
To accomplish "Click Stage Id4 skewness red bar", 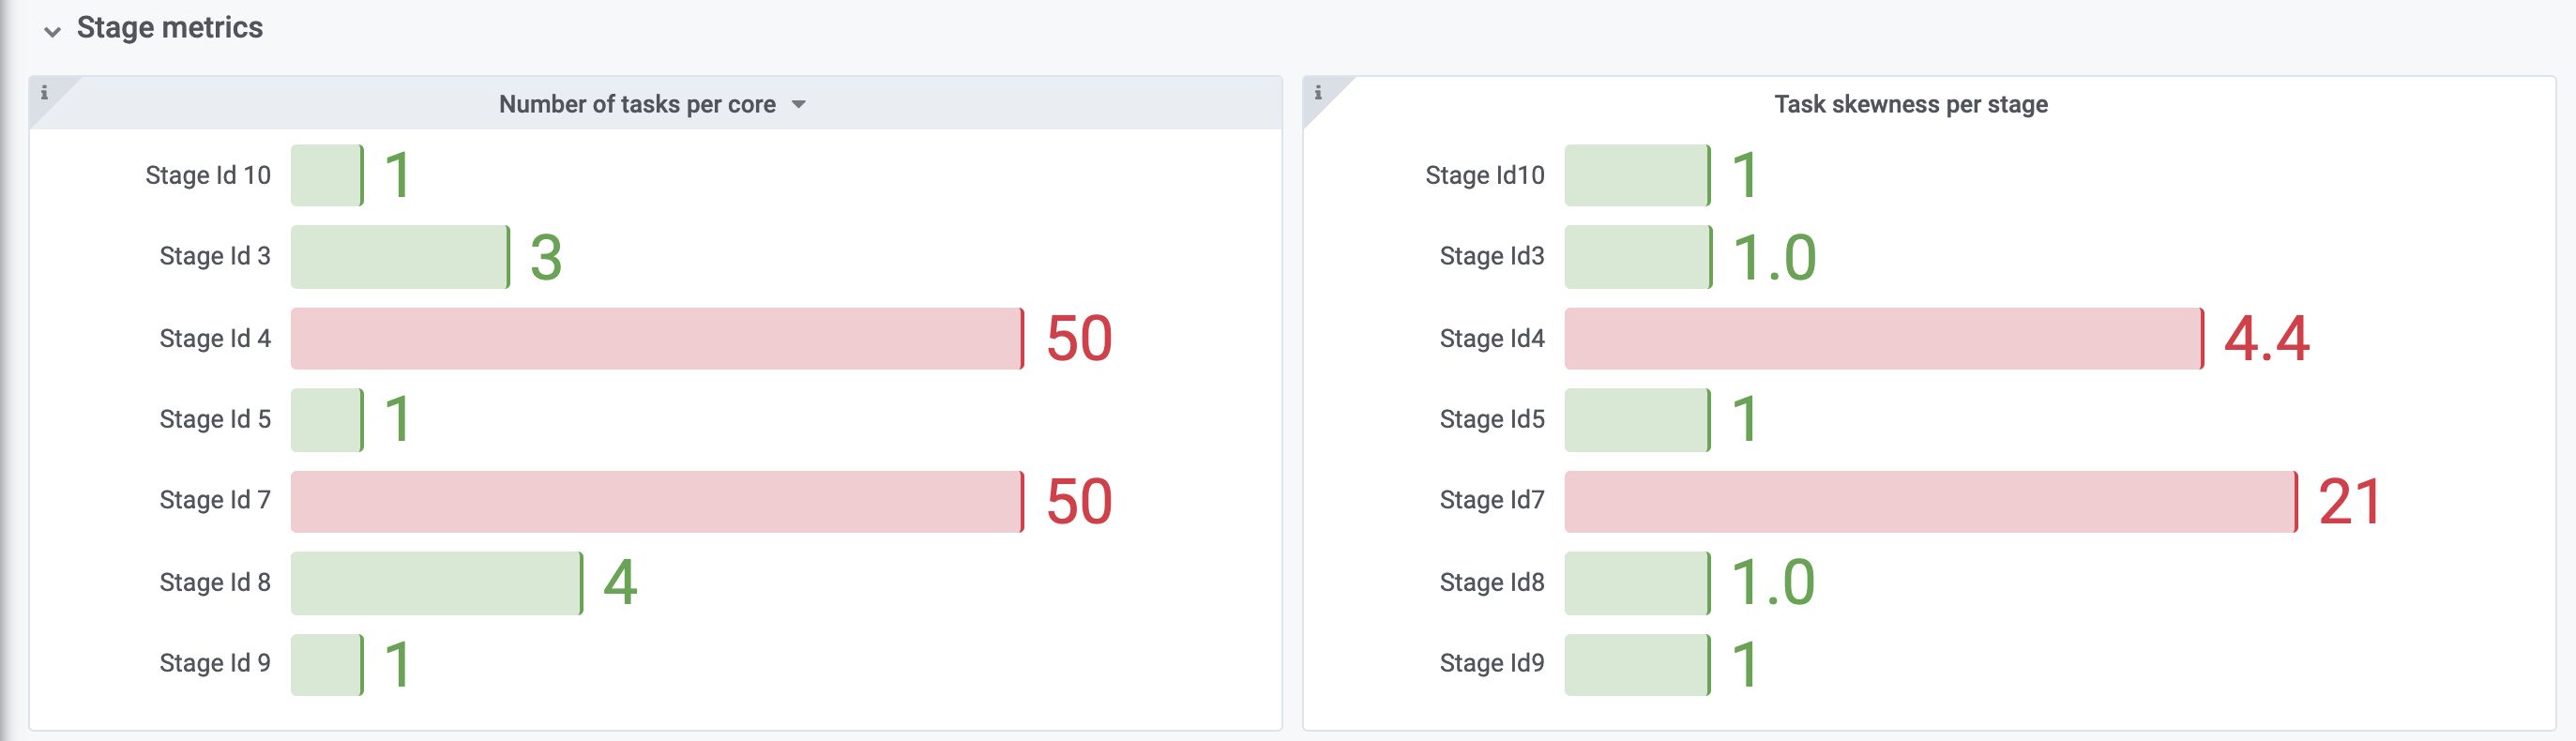I will 1883,338.
